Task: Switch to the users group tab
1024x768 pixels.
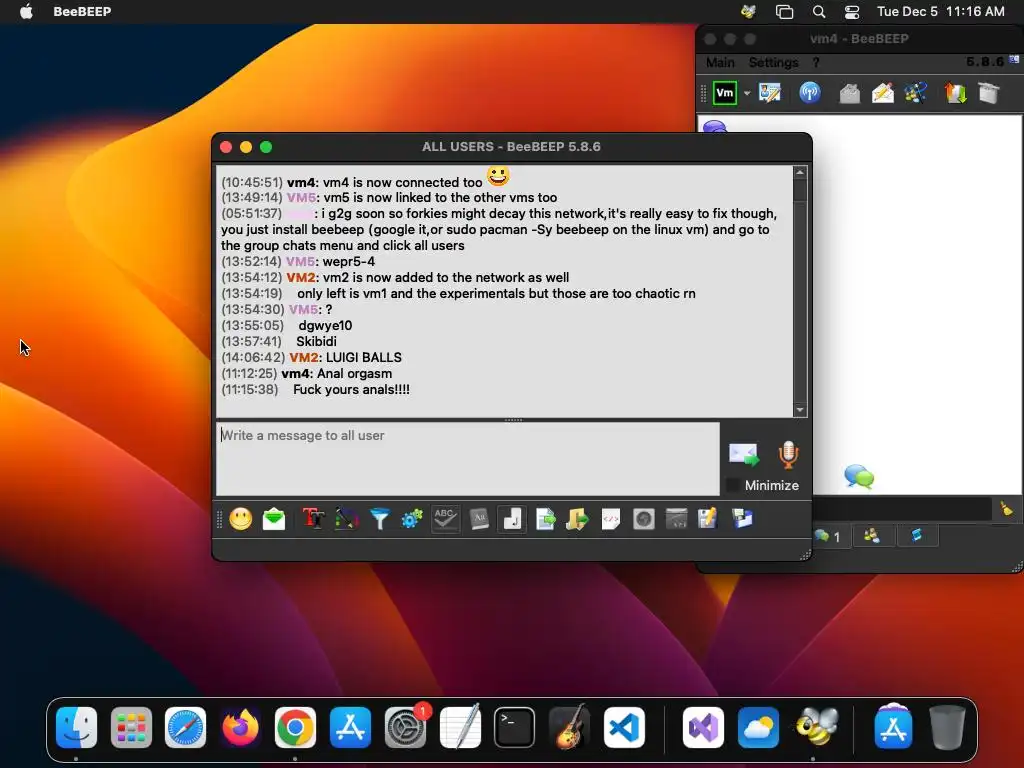Action: point(872,537)
